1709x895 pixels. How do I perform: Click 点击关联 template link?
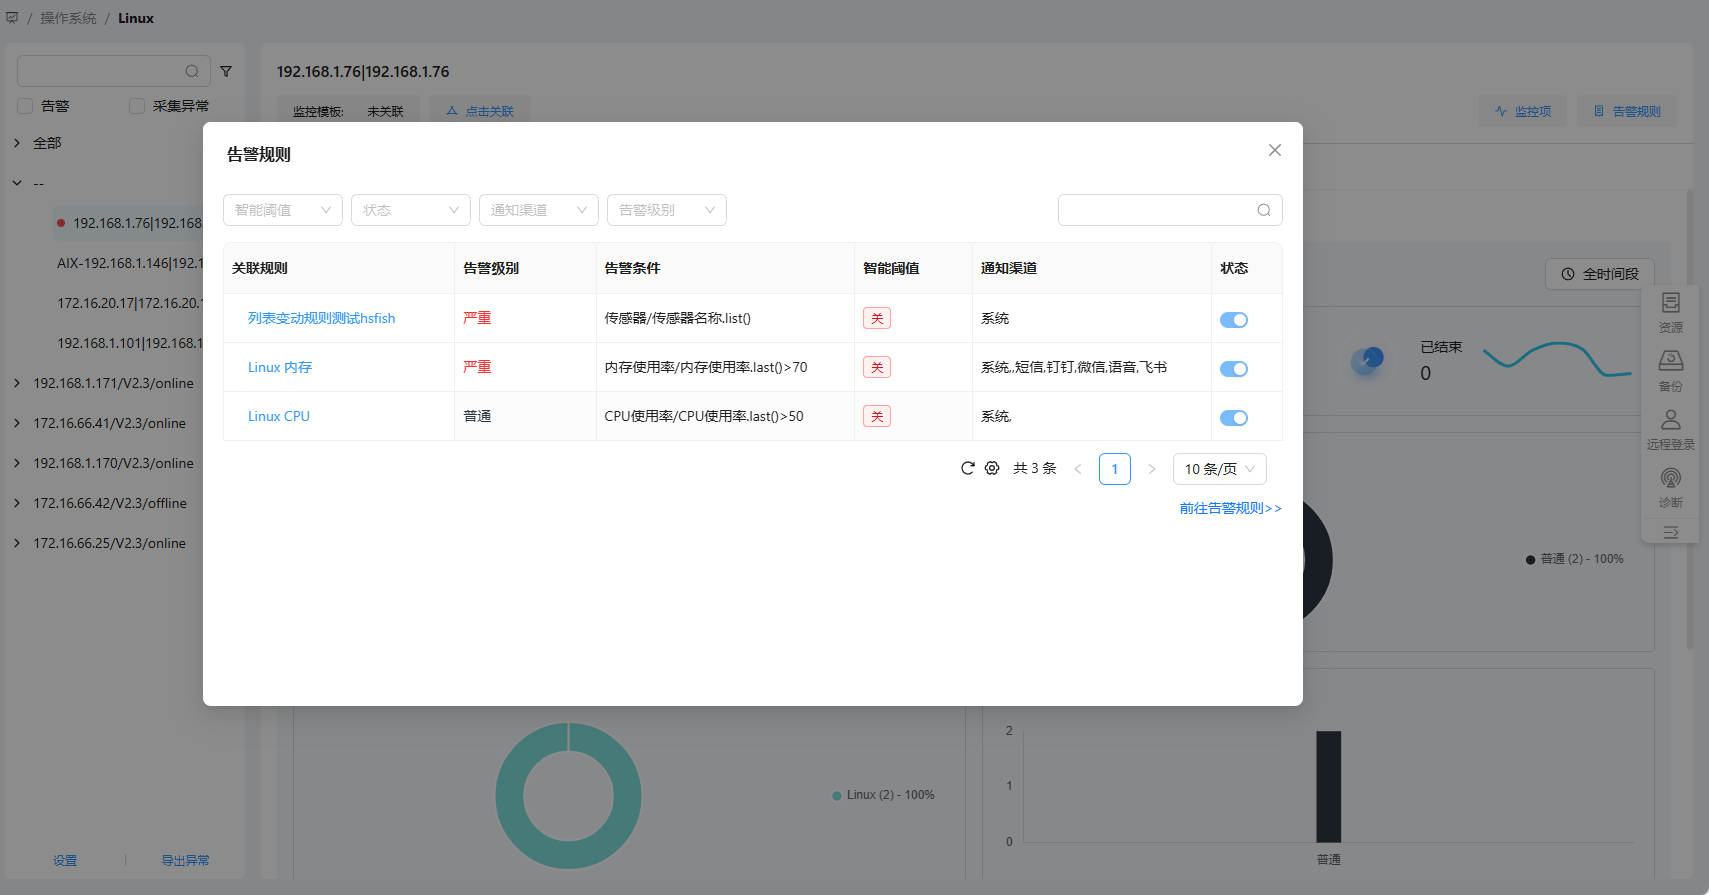click(479, 111)
